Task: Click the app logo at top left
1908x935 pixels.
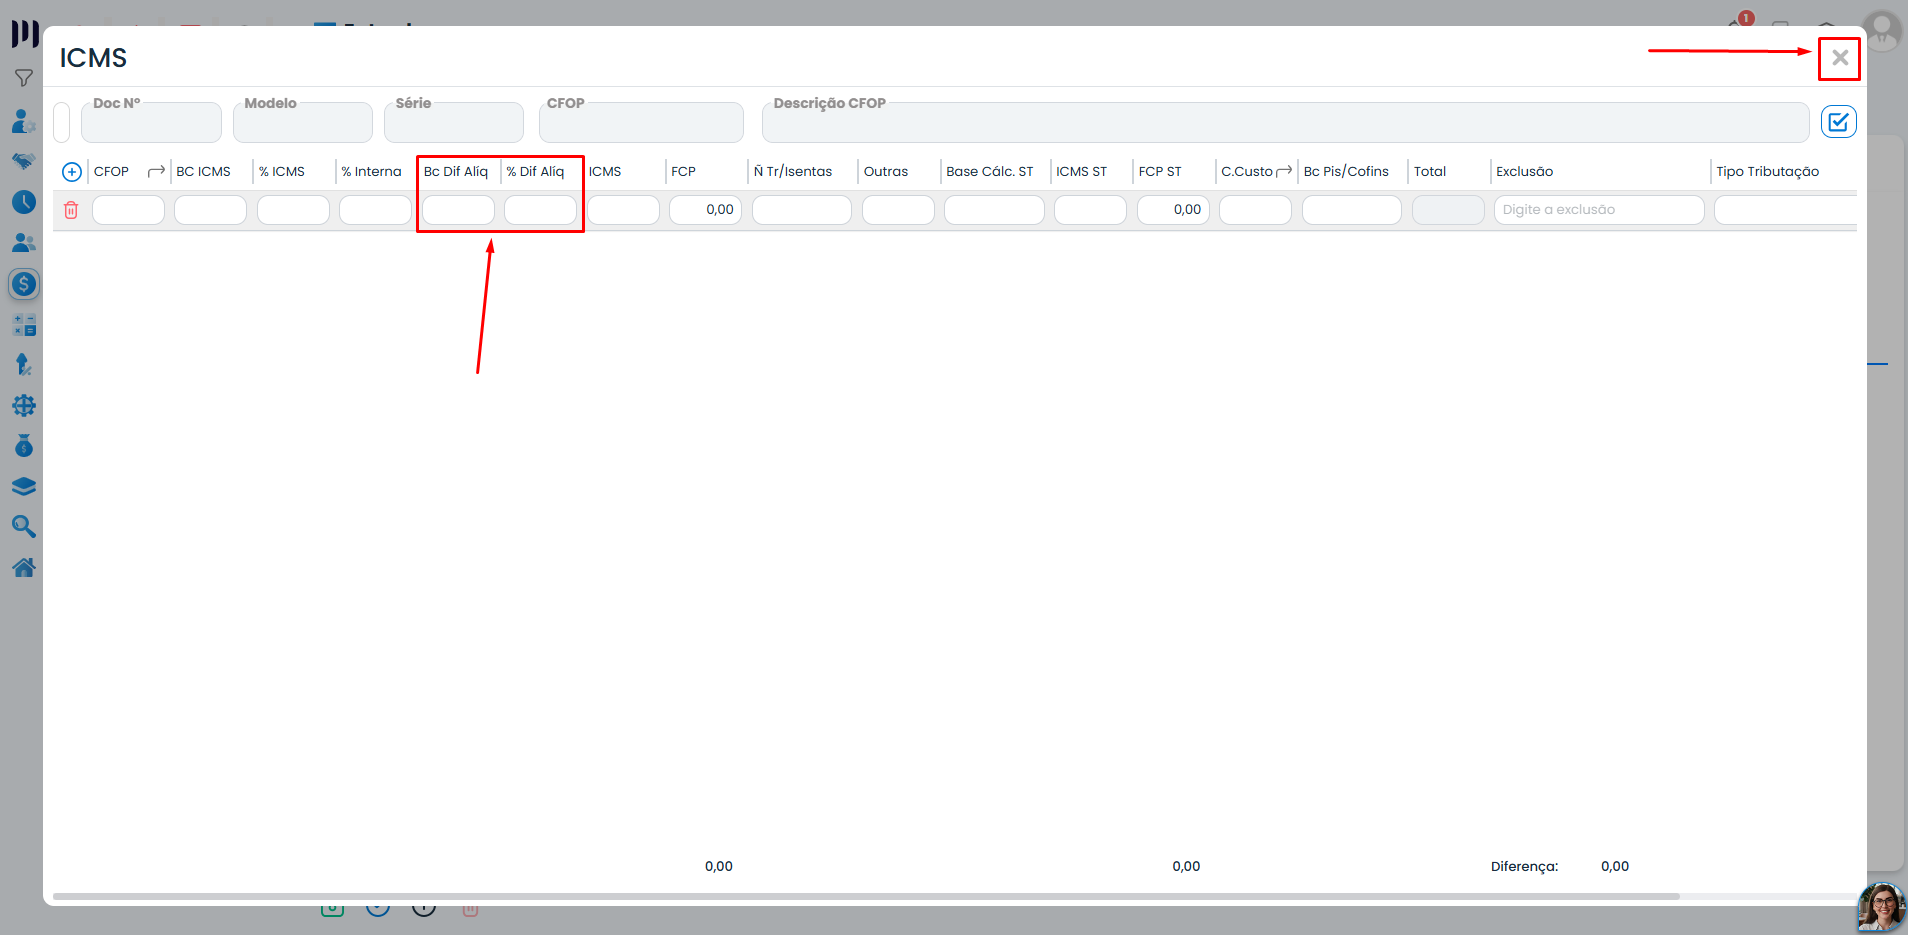Action: click(x=25, y=33)
